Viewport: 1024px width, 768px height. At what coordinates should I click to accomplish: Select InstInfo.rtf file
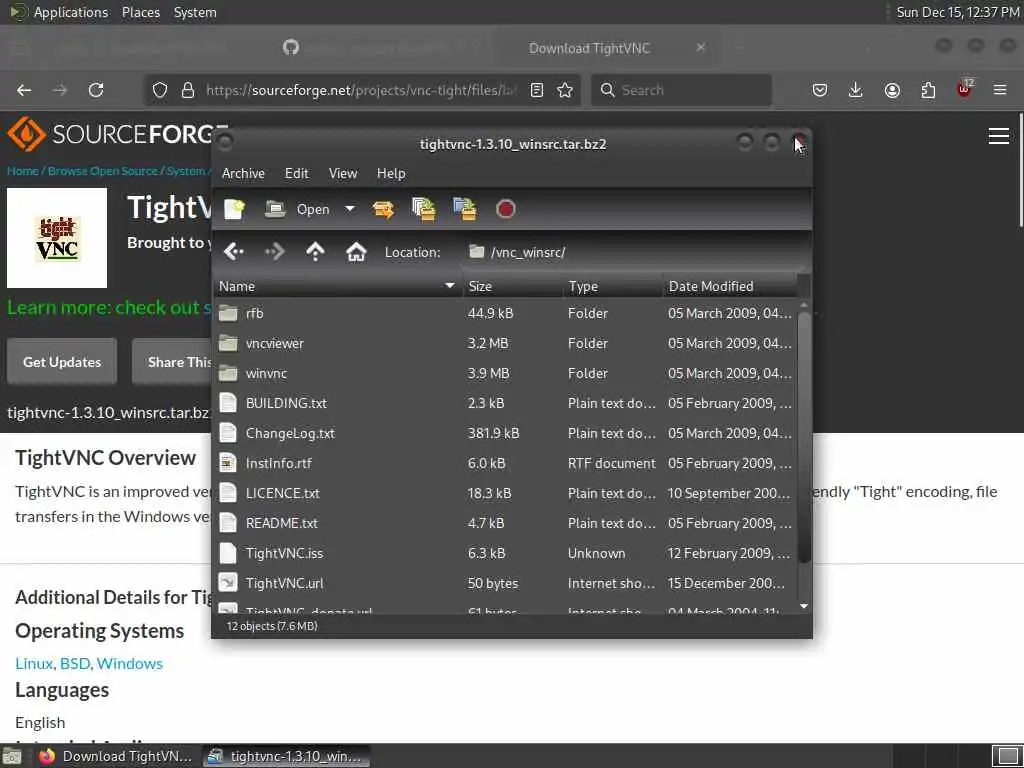click(x=505, y=464)
